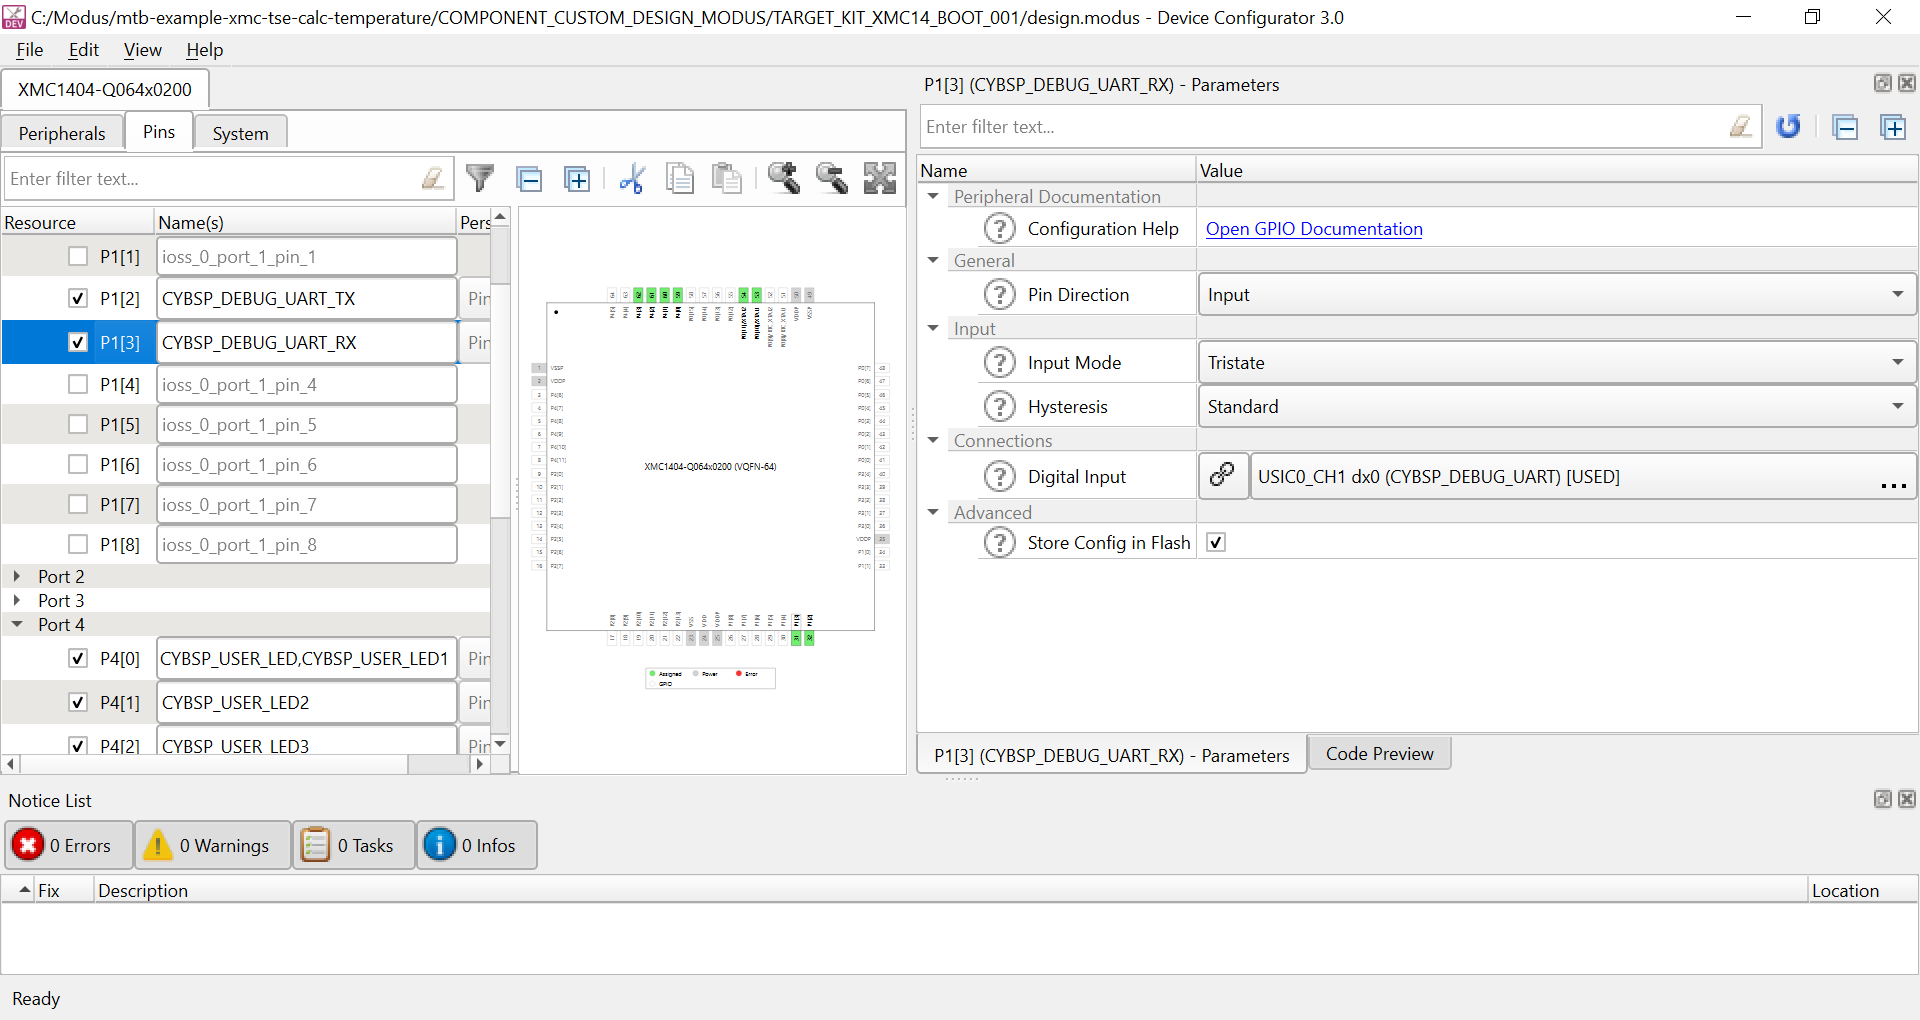This screenshot has height=1020, width=1920.
Task: Toggle the 0 Infos filter button
Action: tap(477, 846)
